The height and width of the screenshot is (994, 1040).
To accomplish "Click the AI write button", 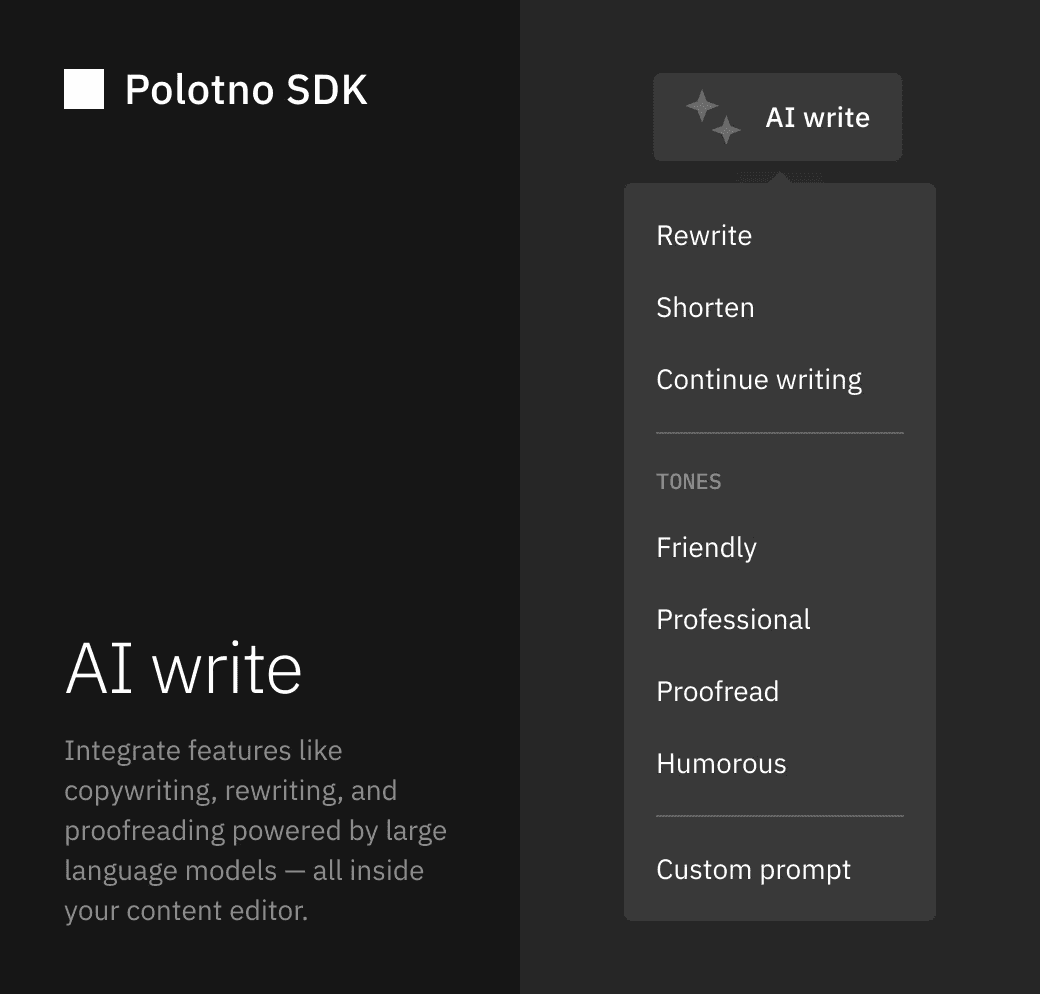I will [777, 117].
